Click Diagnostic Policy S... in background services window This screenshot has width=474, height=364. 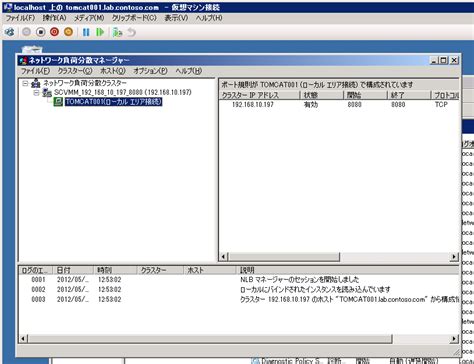coord(292,361)
